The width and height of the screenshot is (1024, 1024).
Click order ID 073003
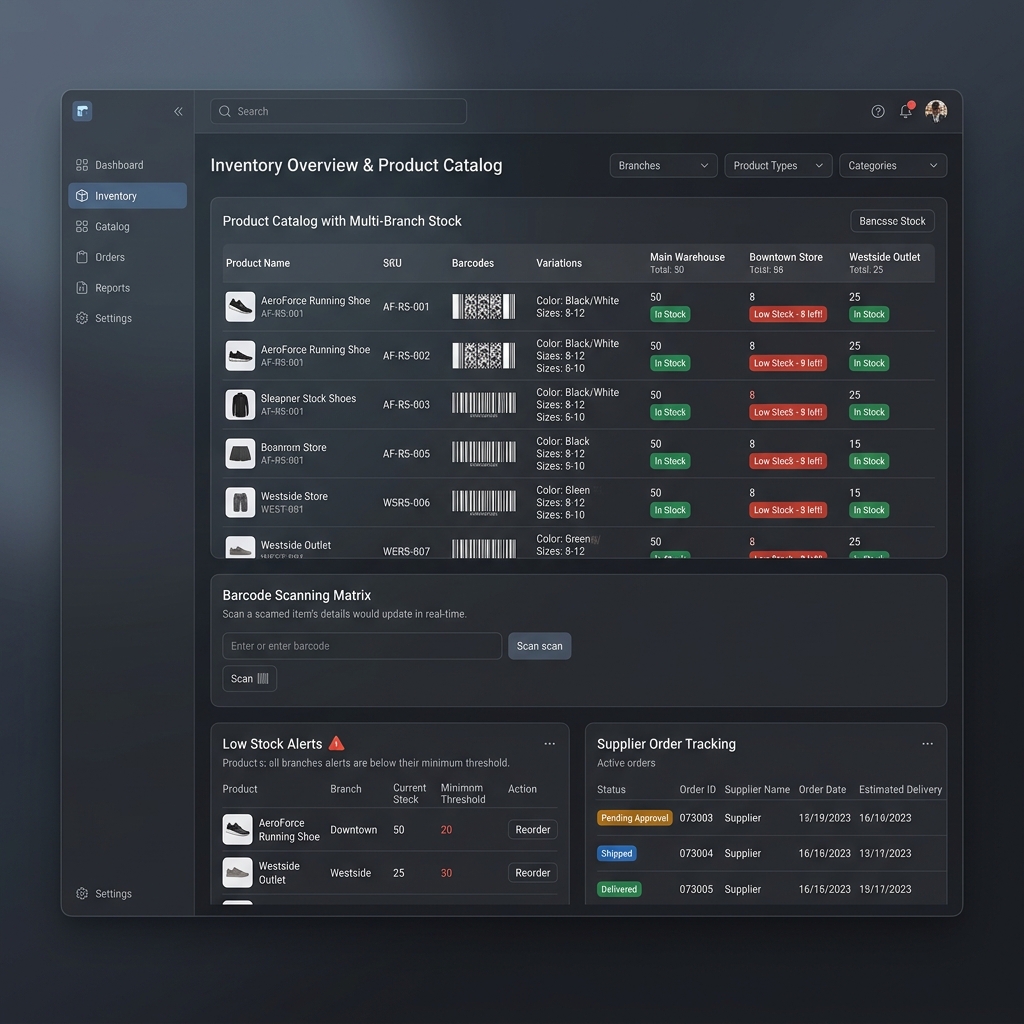click(x=696, y=818)
